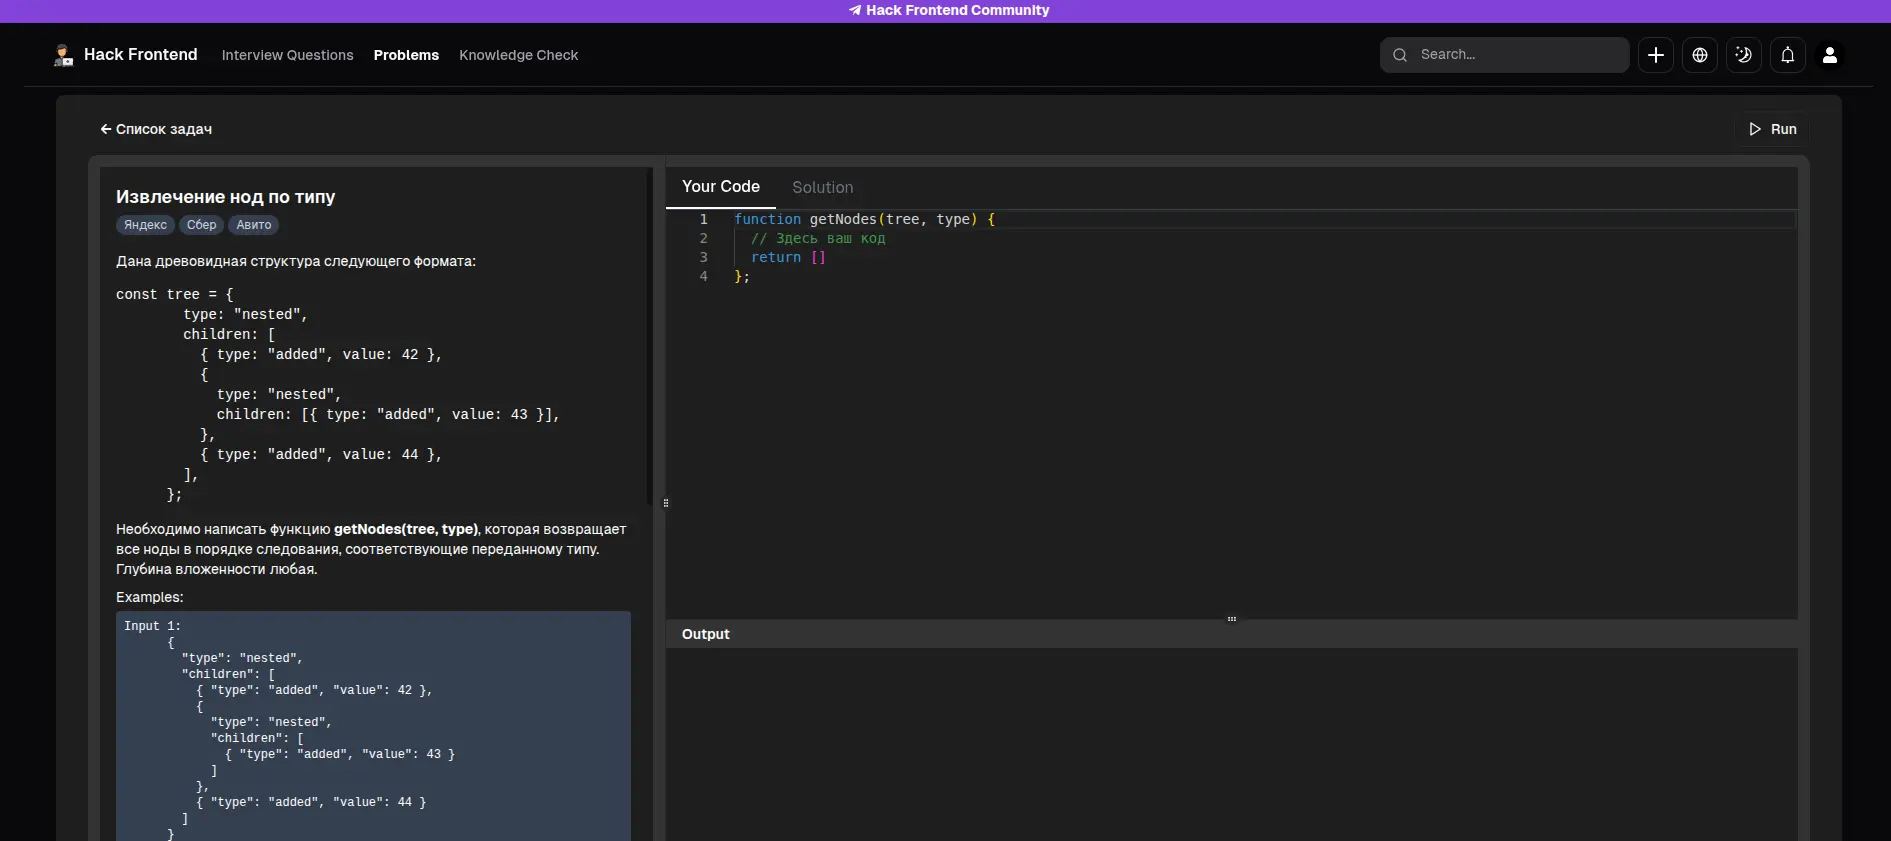Screen dimensions: 1891x841
Task: Click the Сбер company tag
Action: tap(201, 225)
